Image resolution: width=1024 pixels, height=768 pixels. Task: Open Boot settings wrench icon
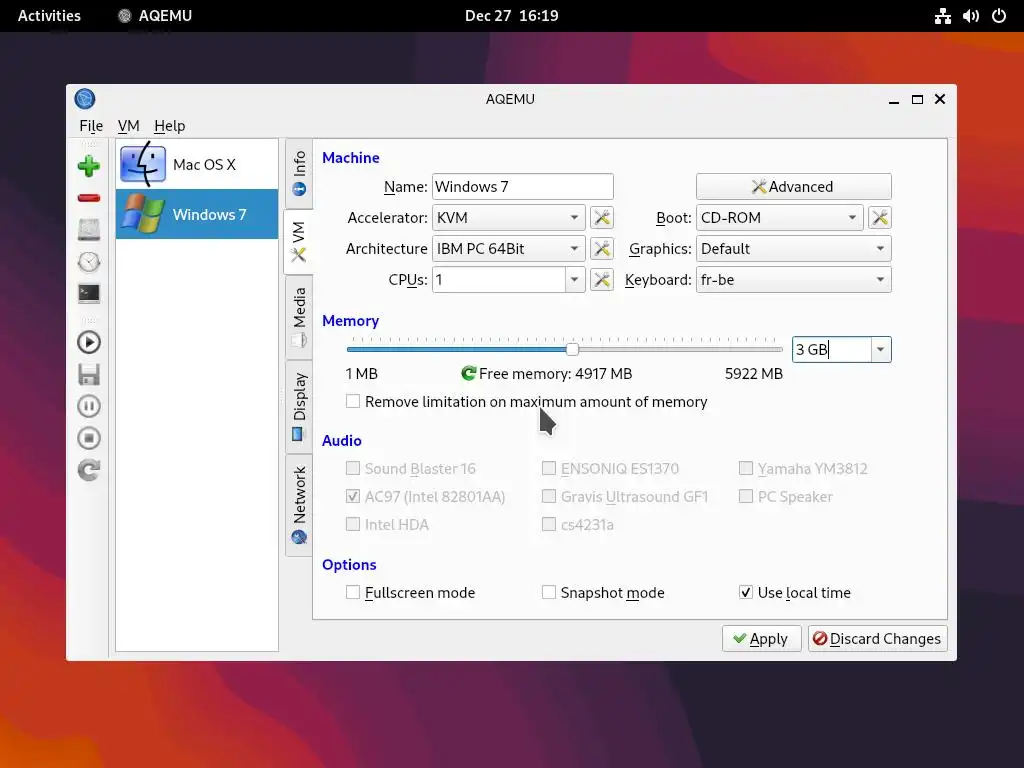[880, 217]
